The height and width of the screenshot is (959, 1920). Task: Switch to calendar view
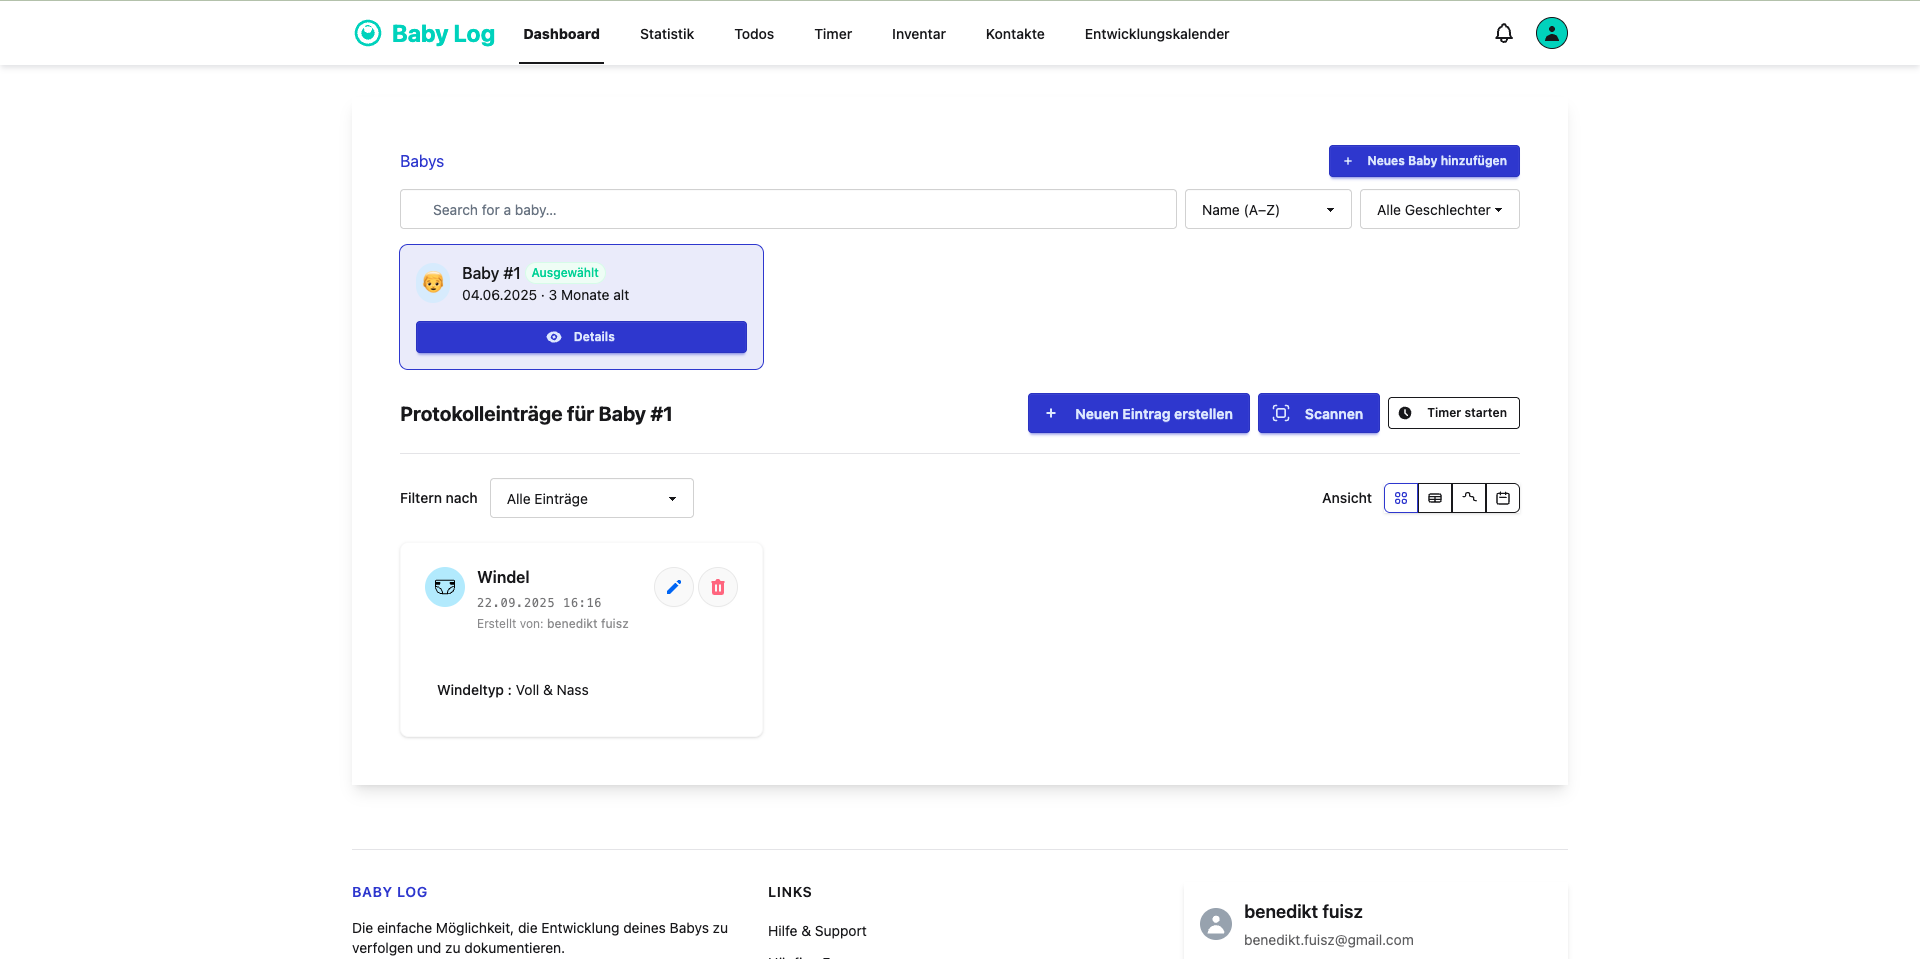(x=1503, y=498)
